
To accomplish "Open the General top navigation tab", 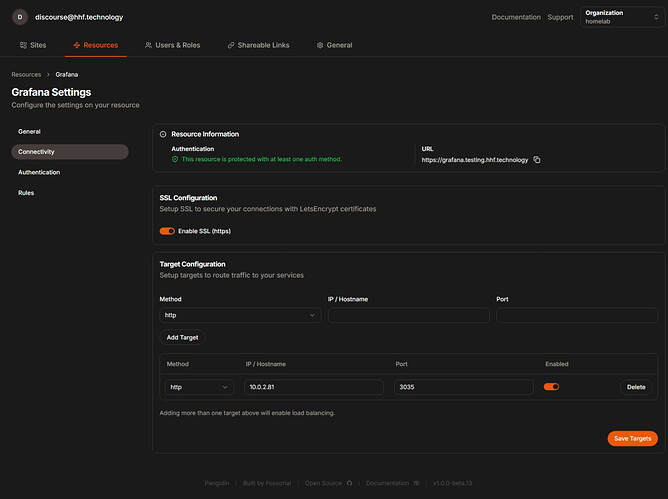I will click(334, 45).
